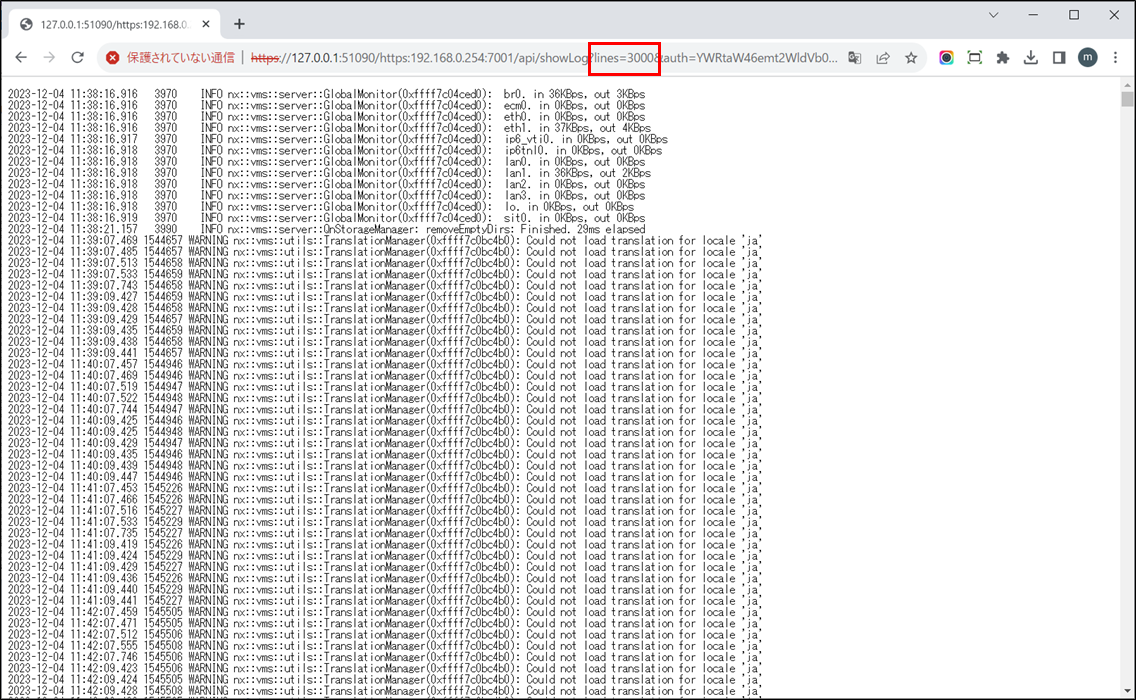
Task: Go back with the back arrow
Action: pos(21,59)
